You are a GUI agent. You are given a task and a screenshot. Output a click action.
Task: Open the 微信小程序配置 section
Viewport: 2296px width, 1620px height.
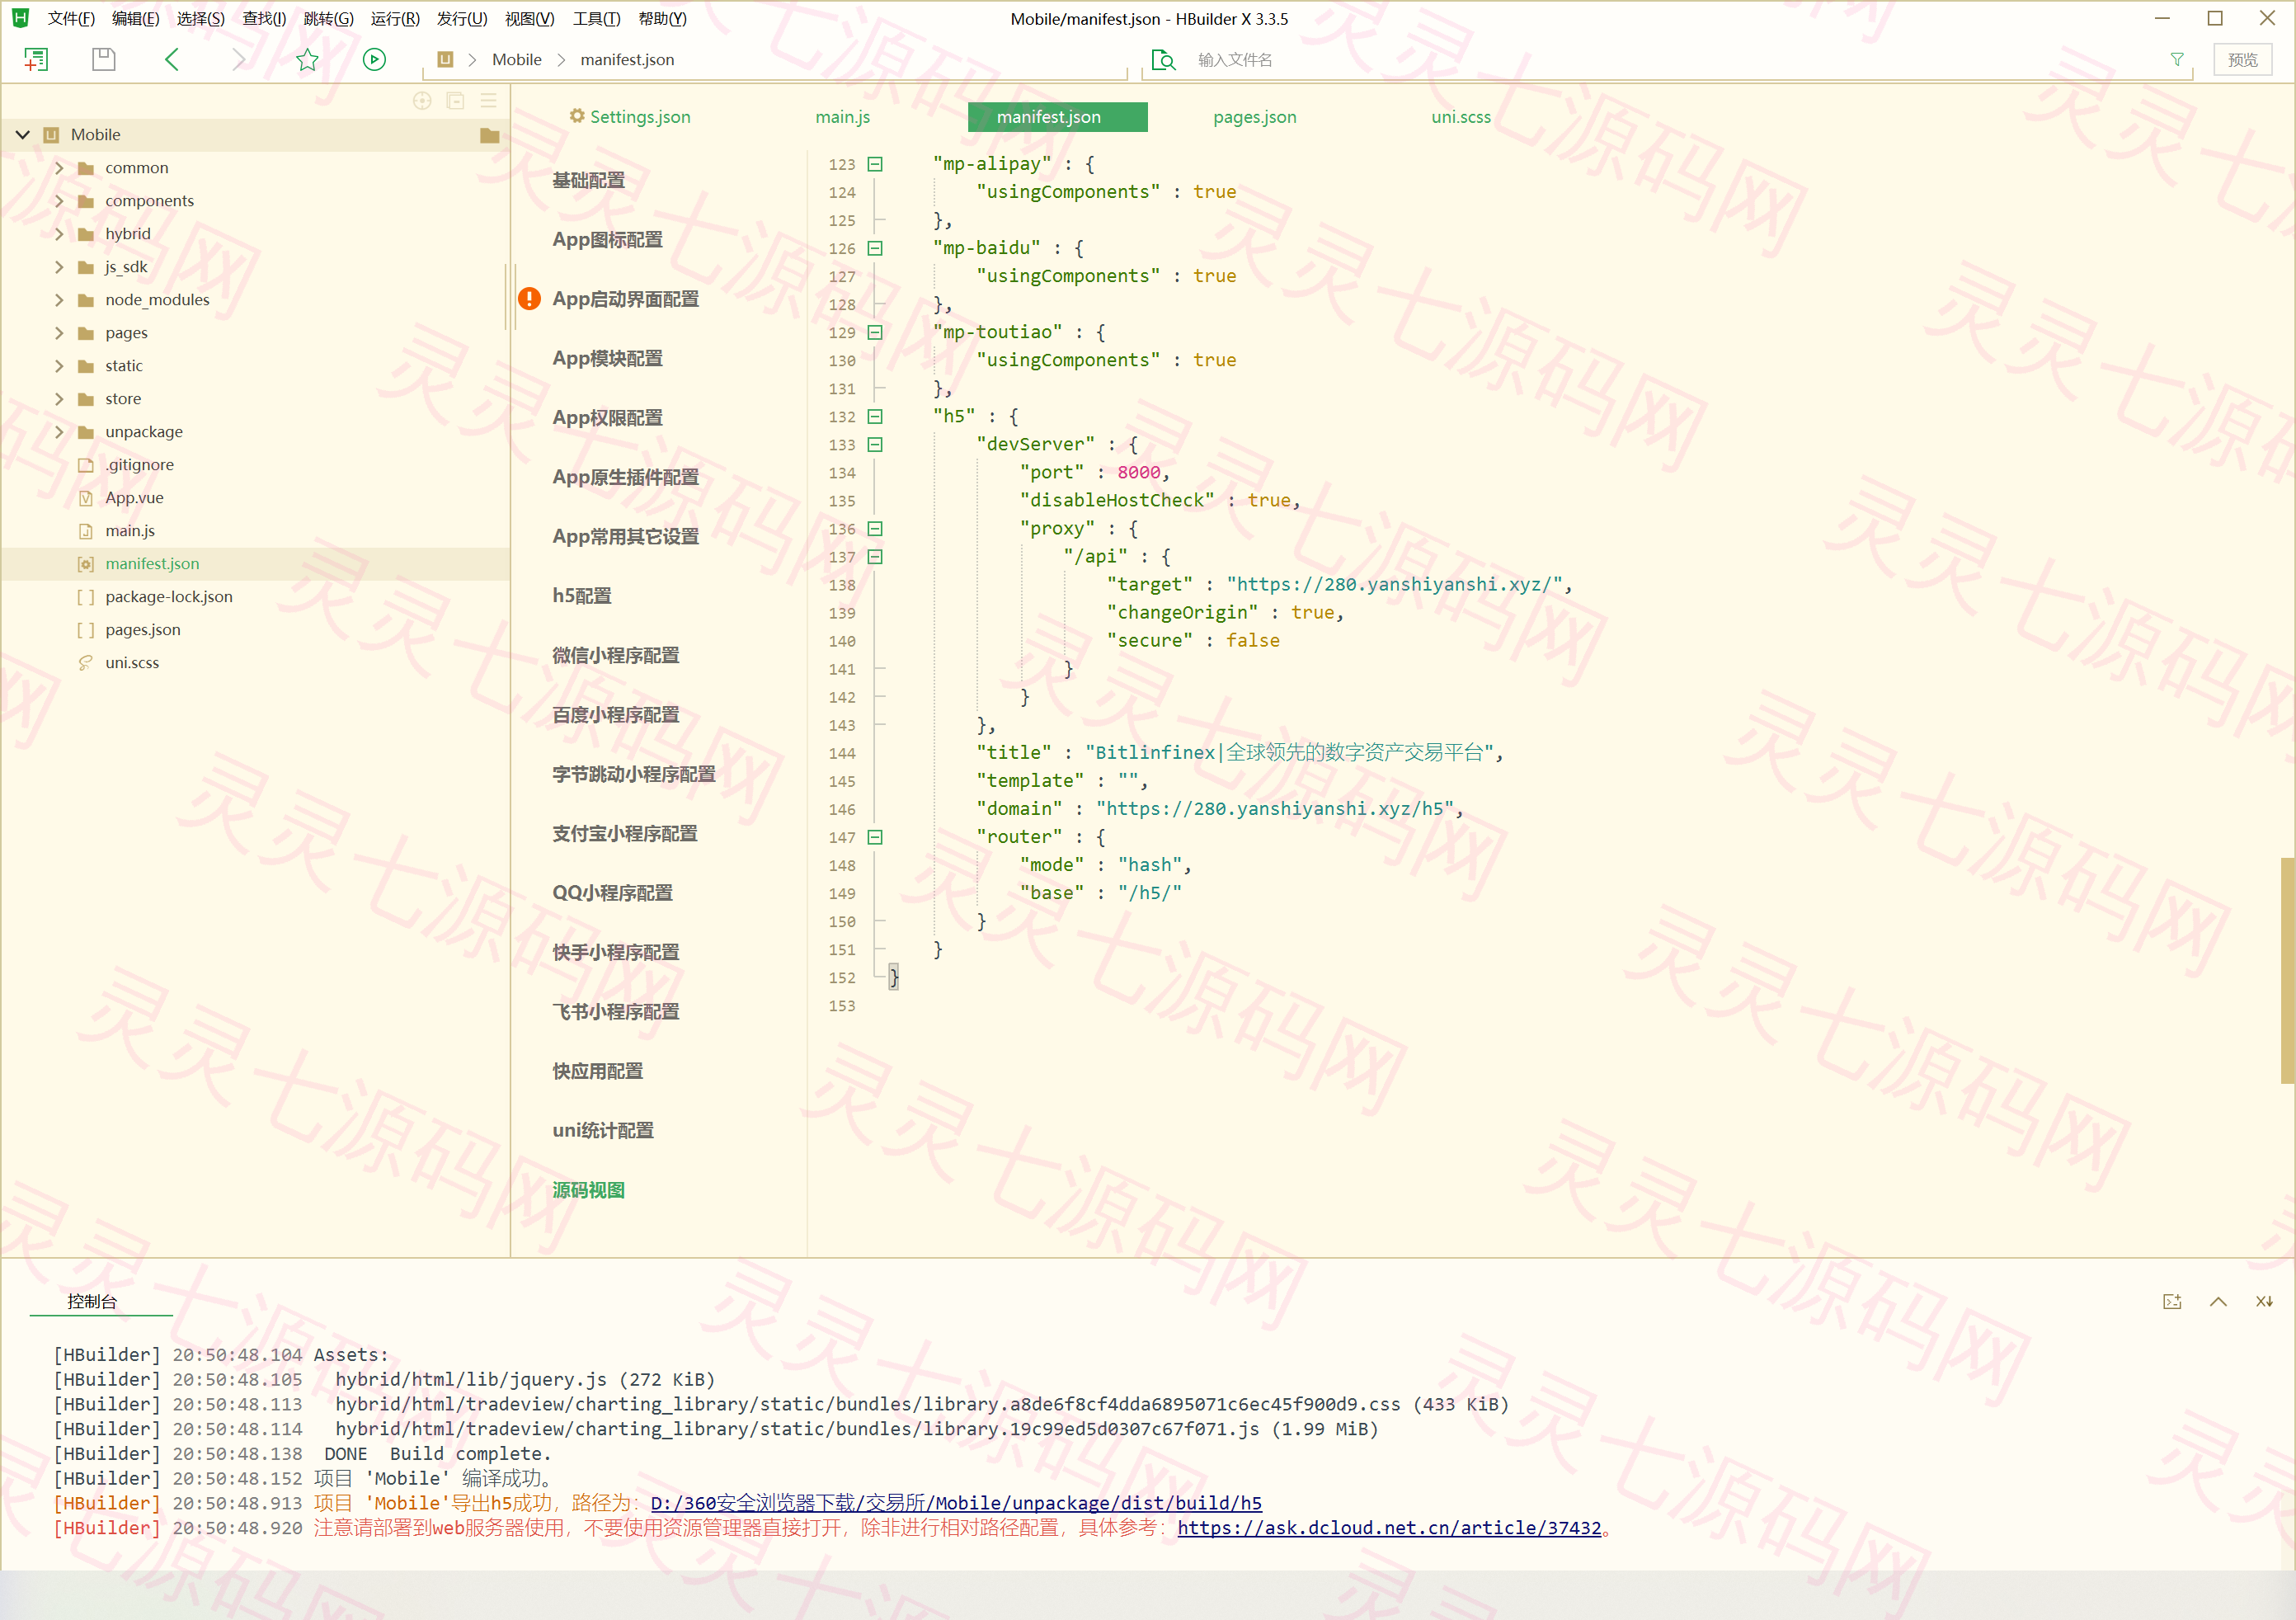615,655
